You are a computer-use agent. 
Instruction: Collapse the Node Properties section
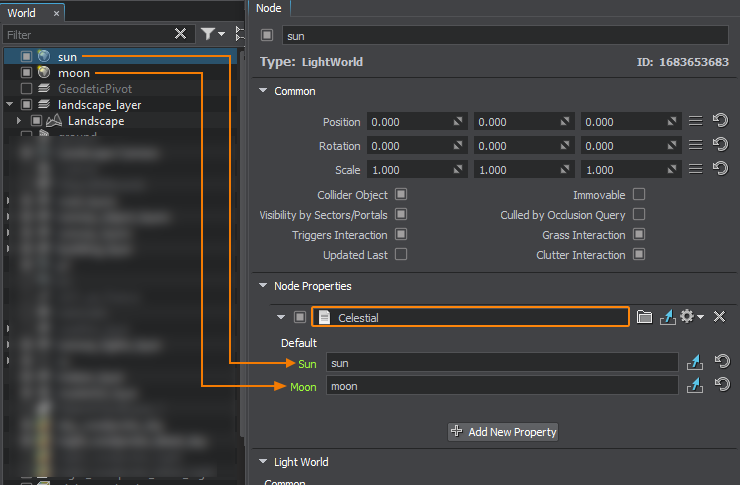pyautogui.click(x=264, y=286)
